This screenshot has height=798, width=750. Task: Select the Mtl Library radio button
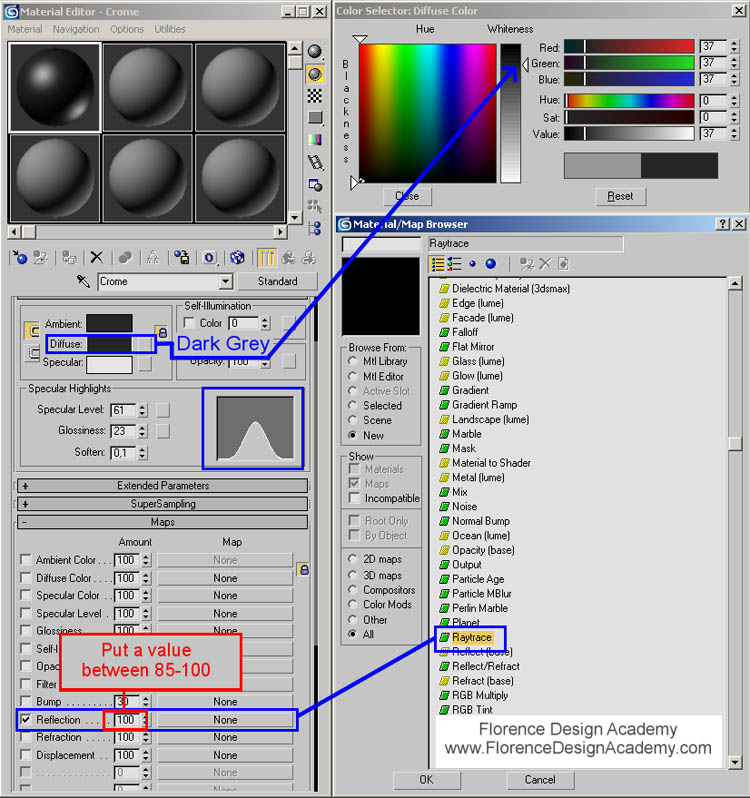[x=353, y=361]
